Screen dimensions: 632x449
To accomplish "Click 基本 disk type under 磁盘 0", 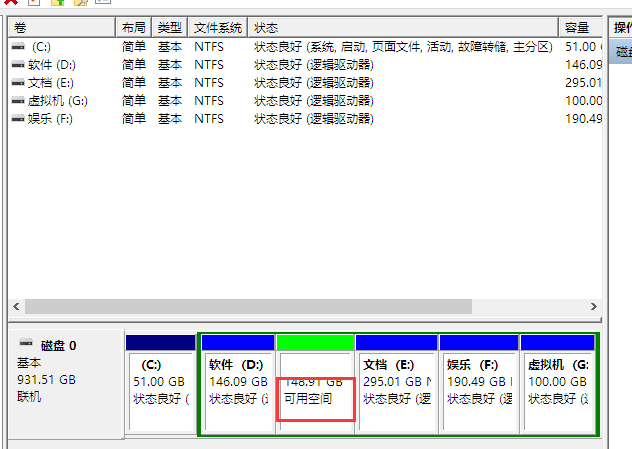I will [x=29, y=363].
